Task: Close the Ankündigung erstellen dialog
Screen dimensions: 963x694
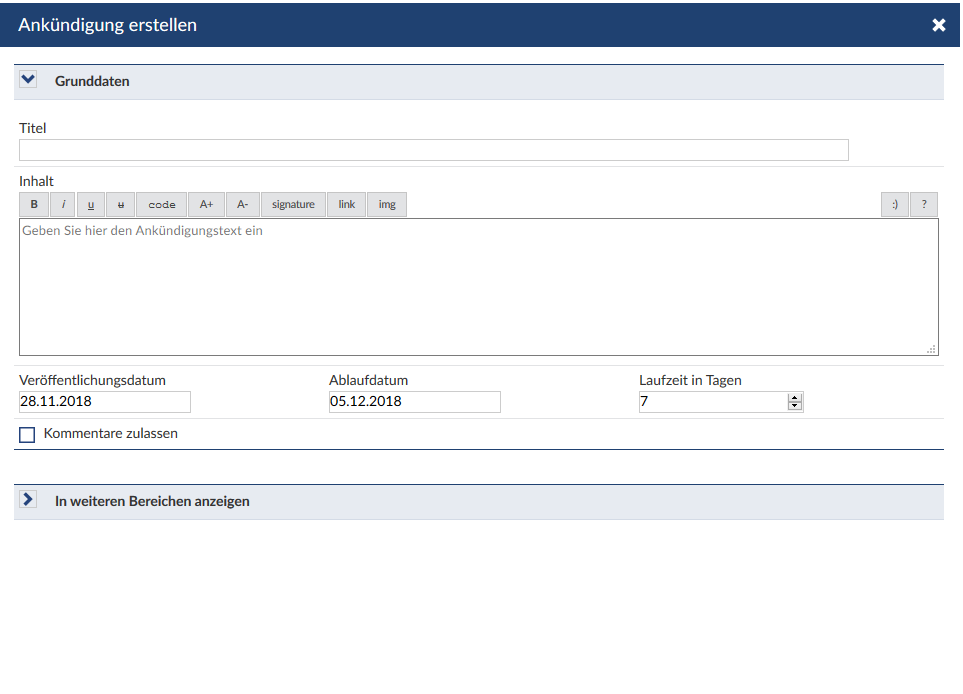Action: coord(939,25)
